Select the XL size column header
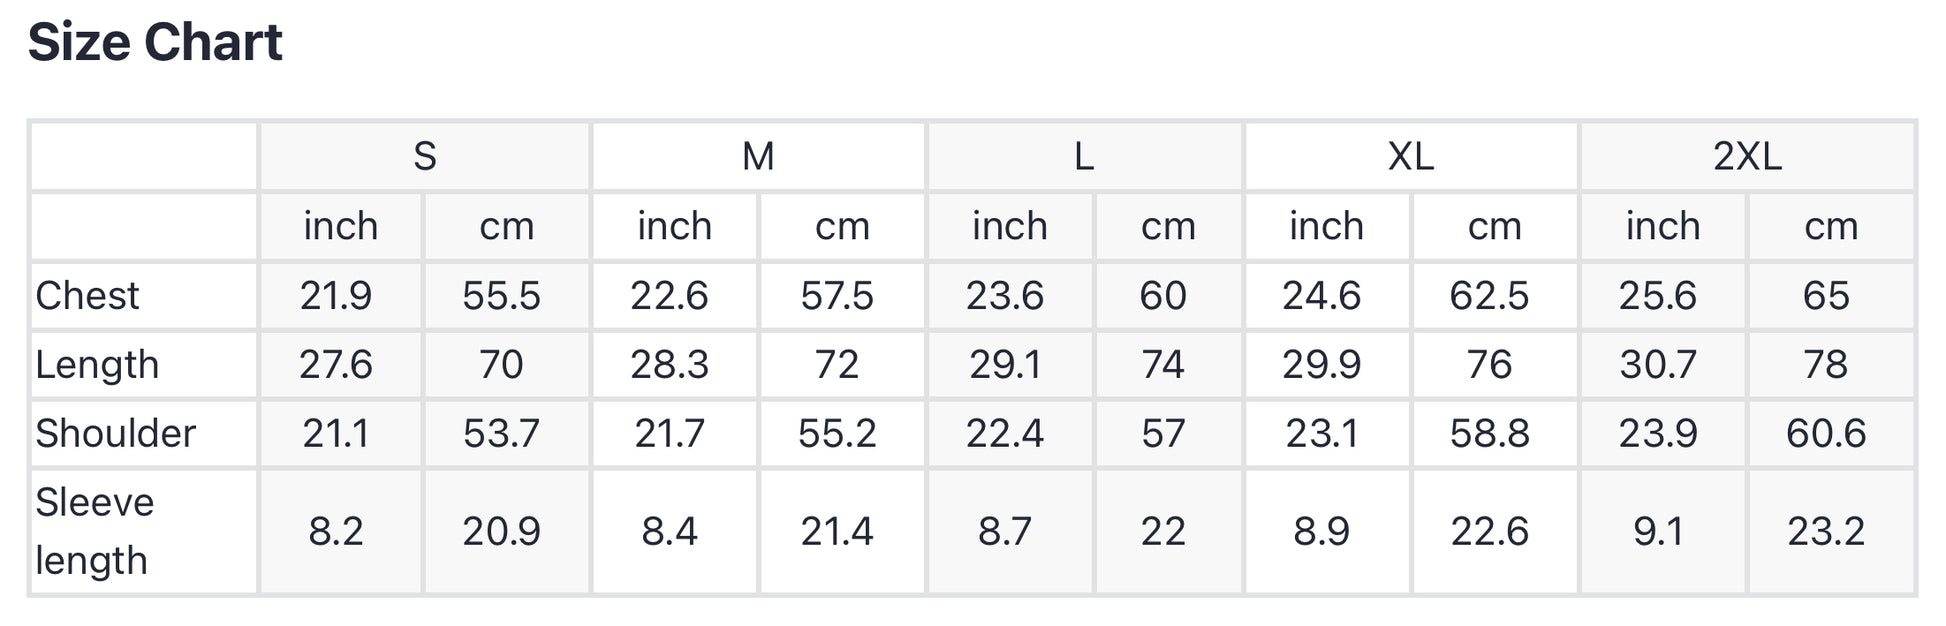 [1411, 157]
